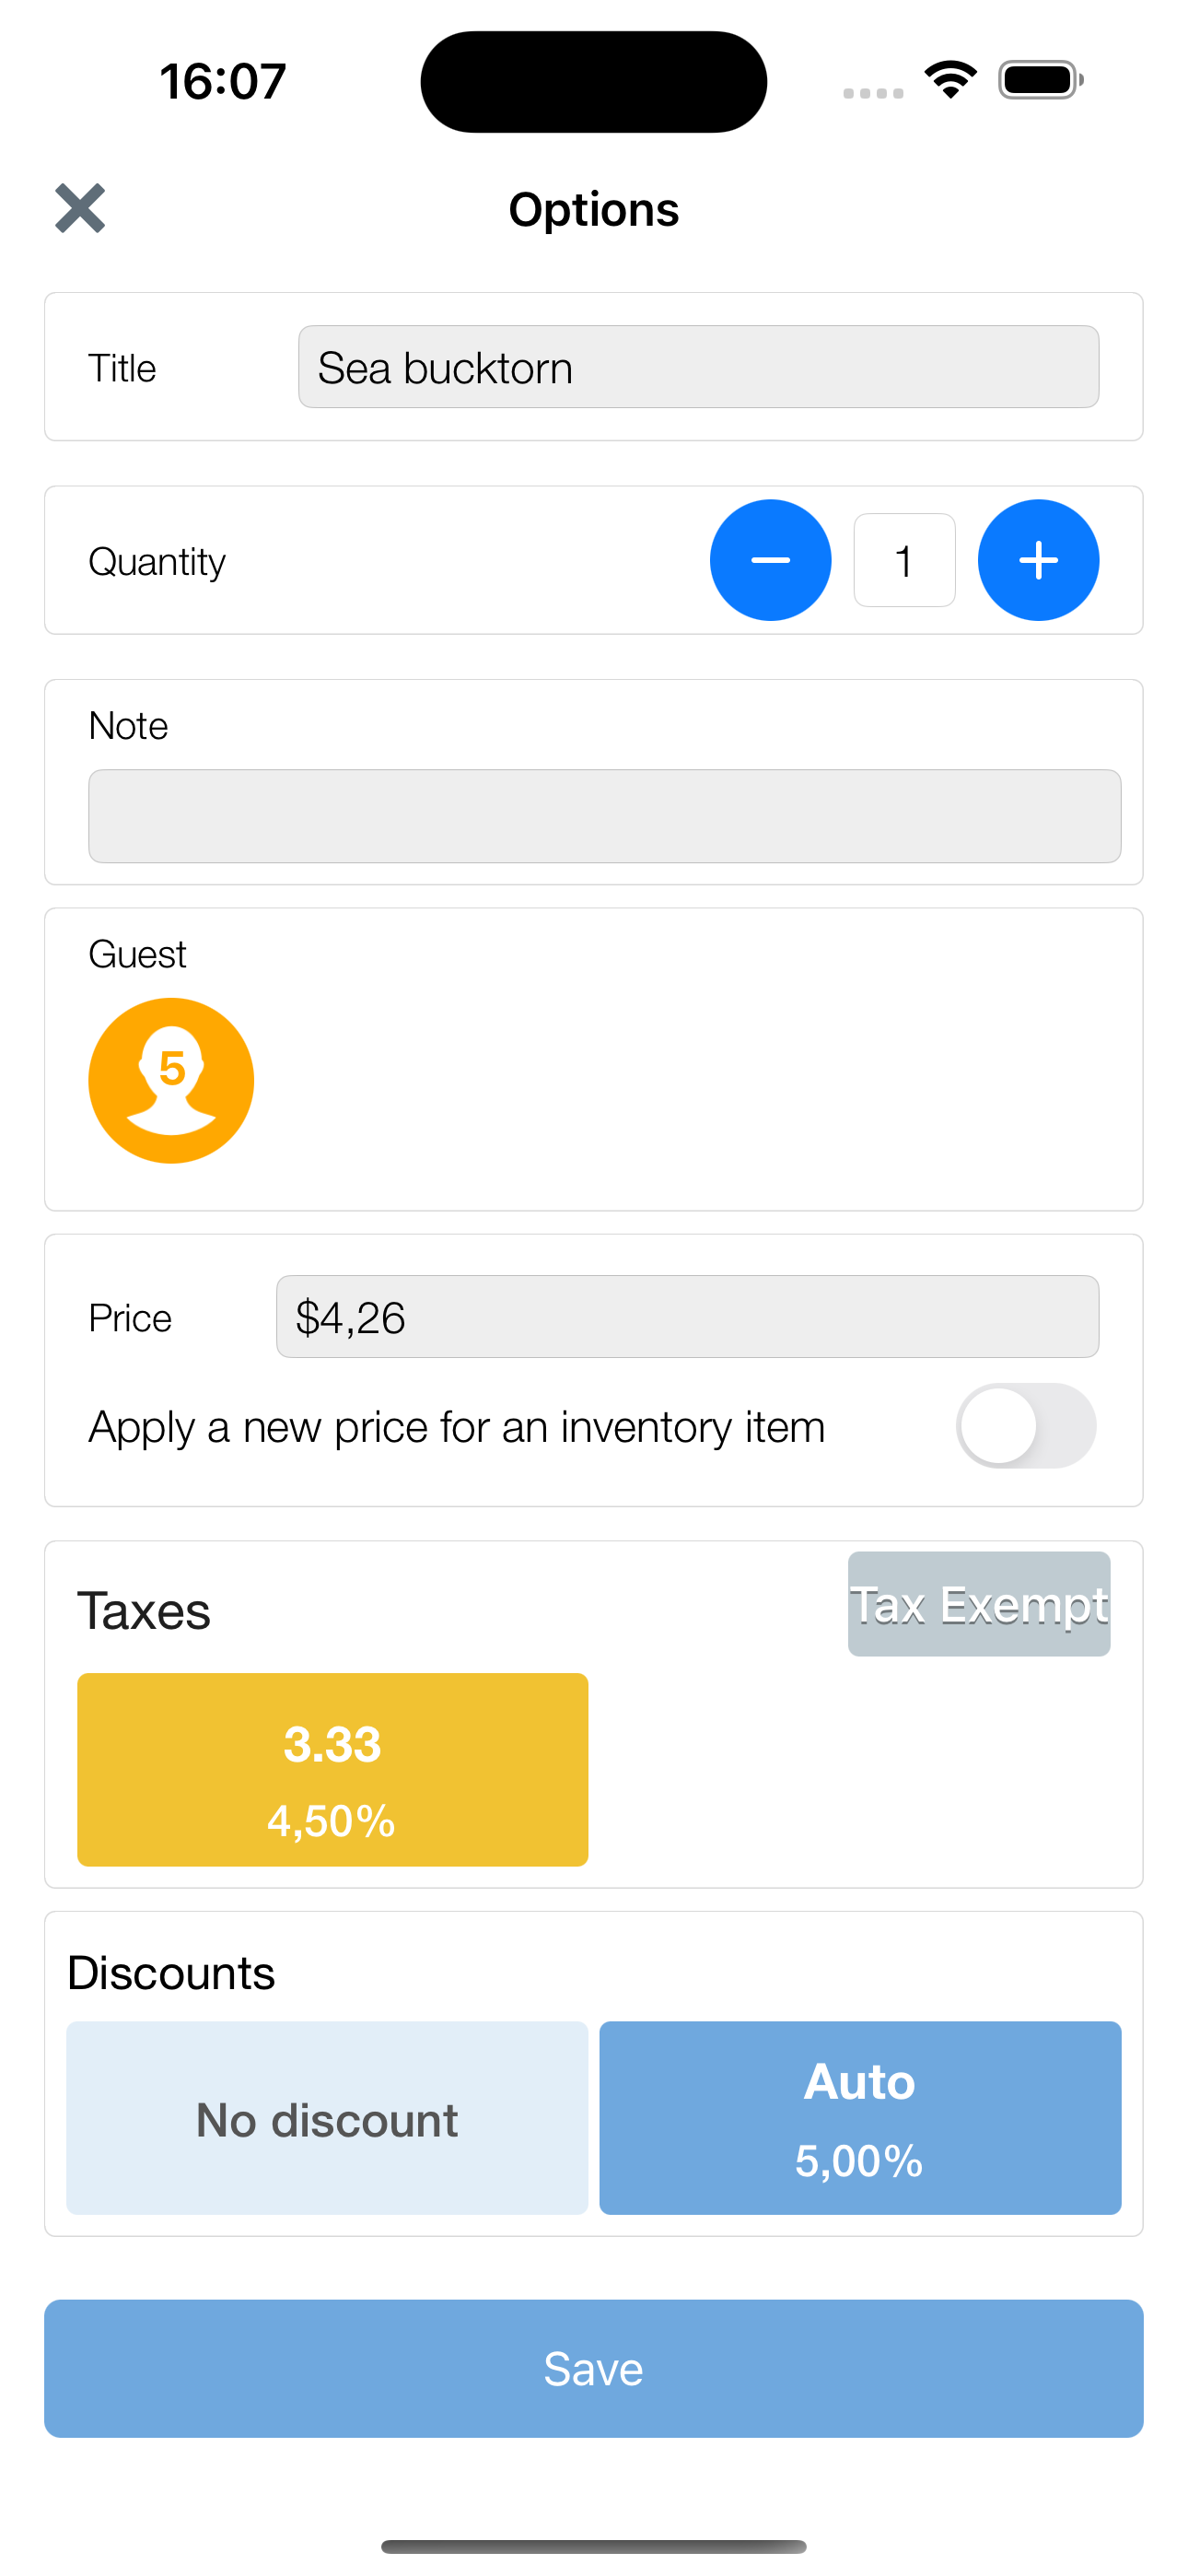This screenshot has height=2576, width=1188.
Task: Tap the Discounts section heading
Action: pos(171,1973)
